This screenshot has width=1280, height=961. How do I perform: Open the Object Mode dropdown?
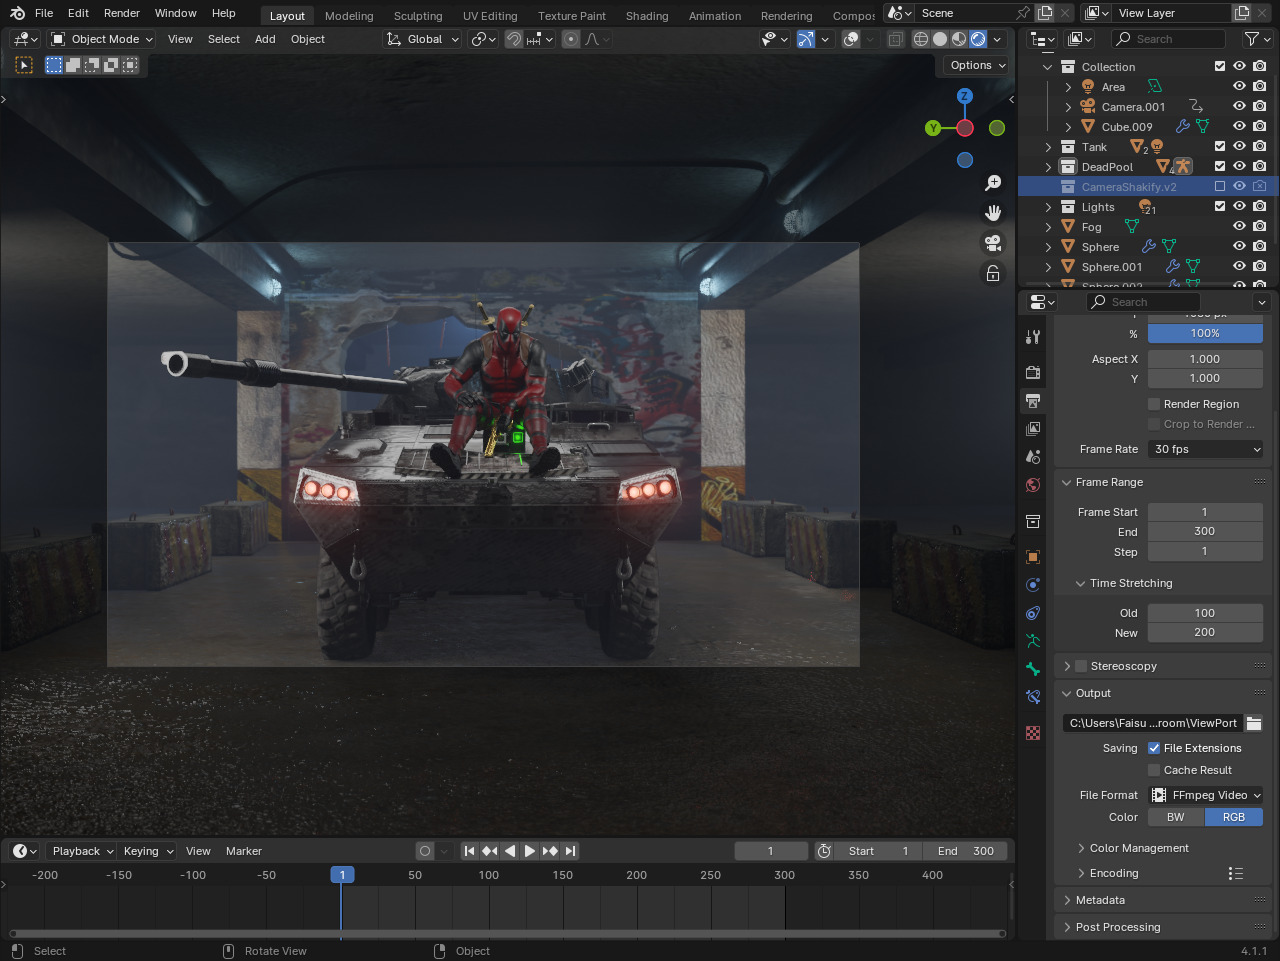pyautogui.click(x=101, y=39)
